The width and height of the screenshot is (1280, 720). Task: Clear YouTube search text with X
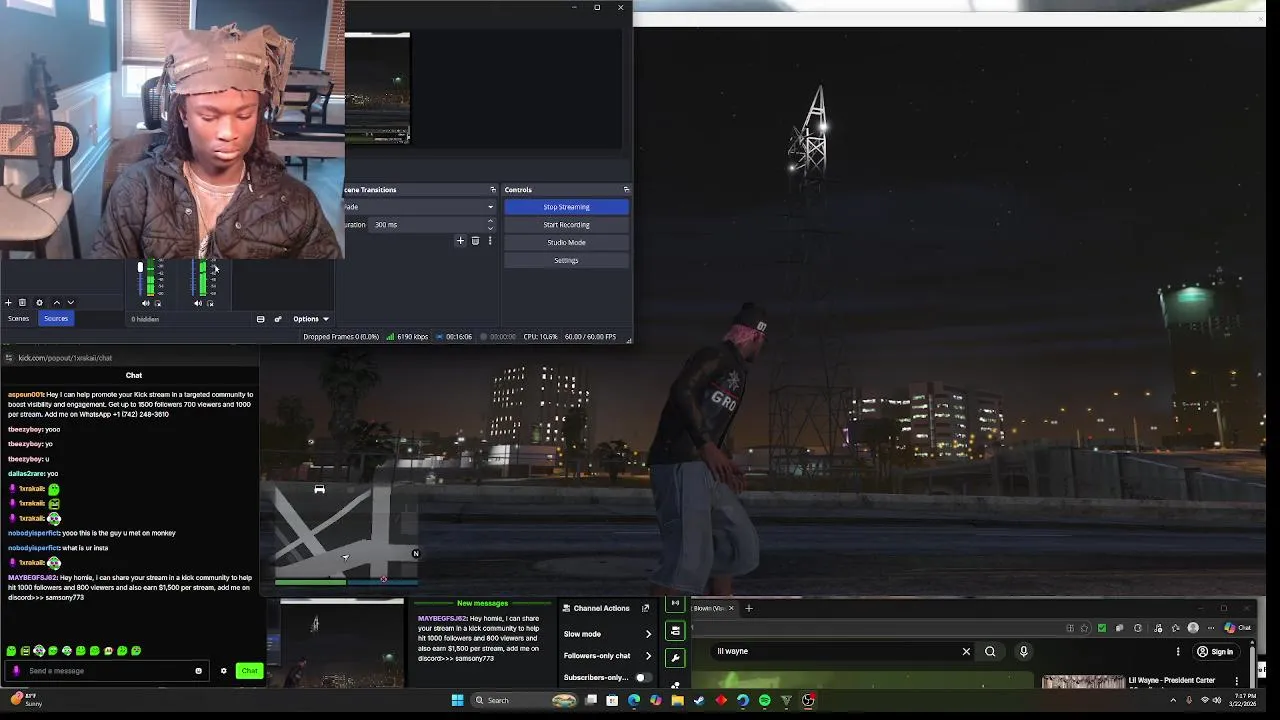(x=966, y=652)
